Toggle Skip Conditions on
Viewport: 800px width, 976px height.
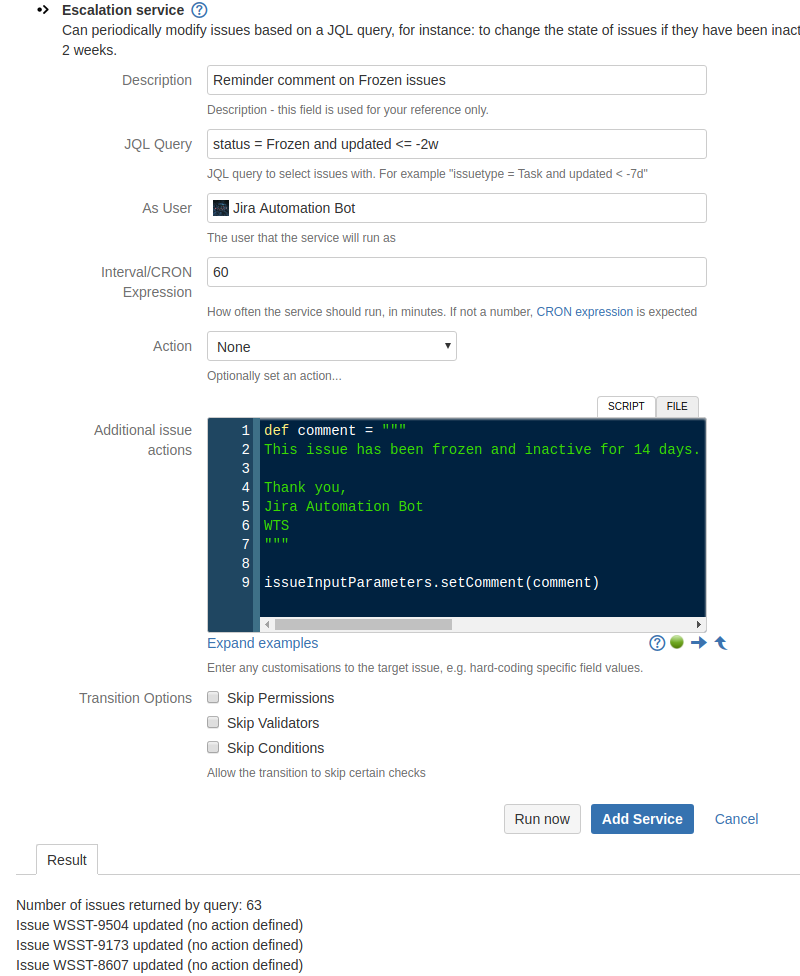coord(213,747)
